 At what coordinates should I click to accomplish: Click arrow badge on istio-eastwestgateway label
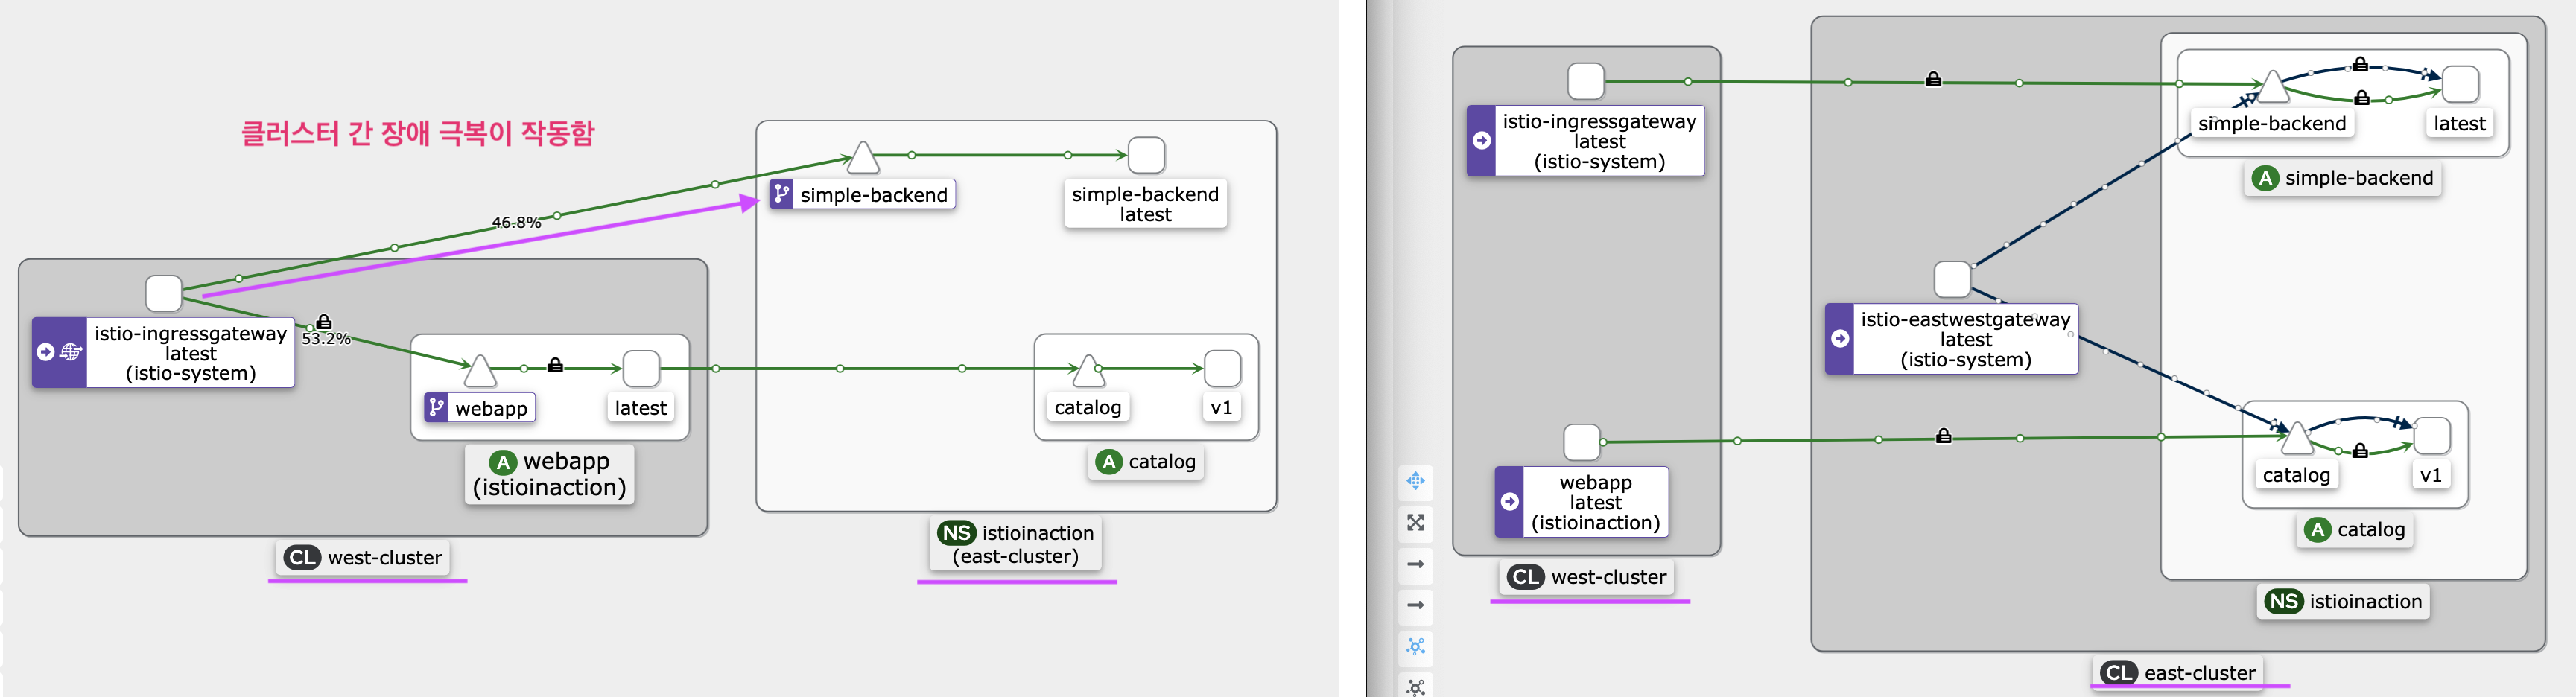[1840, 339]
